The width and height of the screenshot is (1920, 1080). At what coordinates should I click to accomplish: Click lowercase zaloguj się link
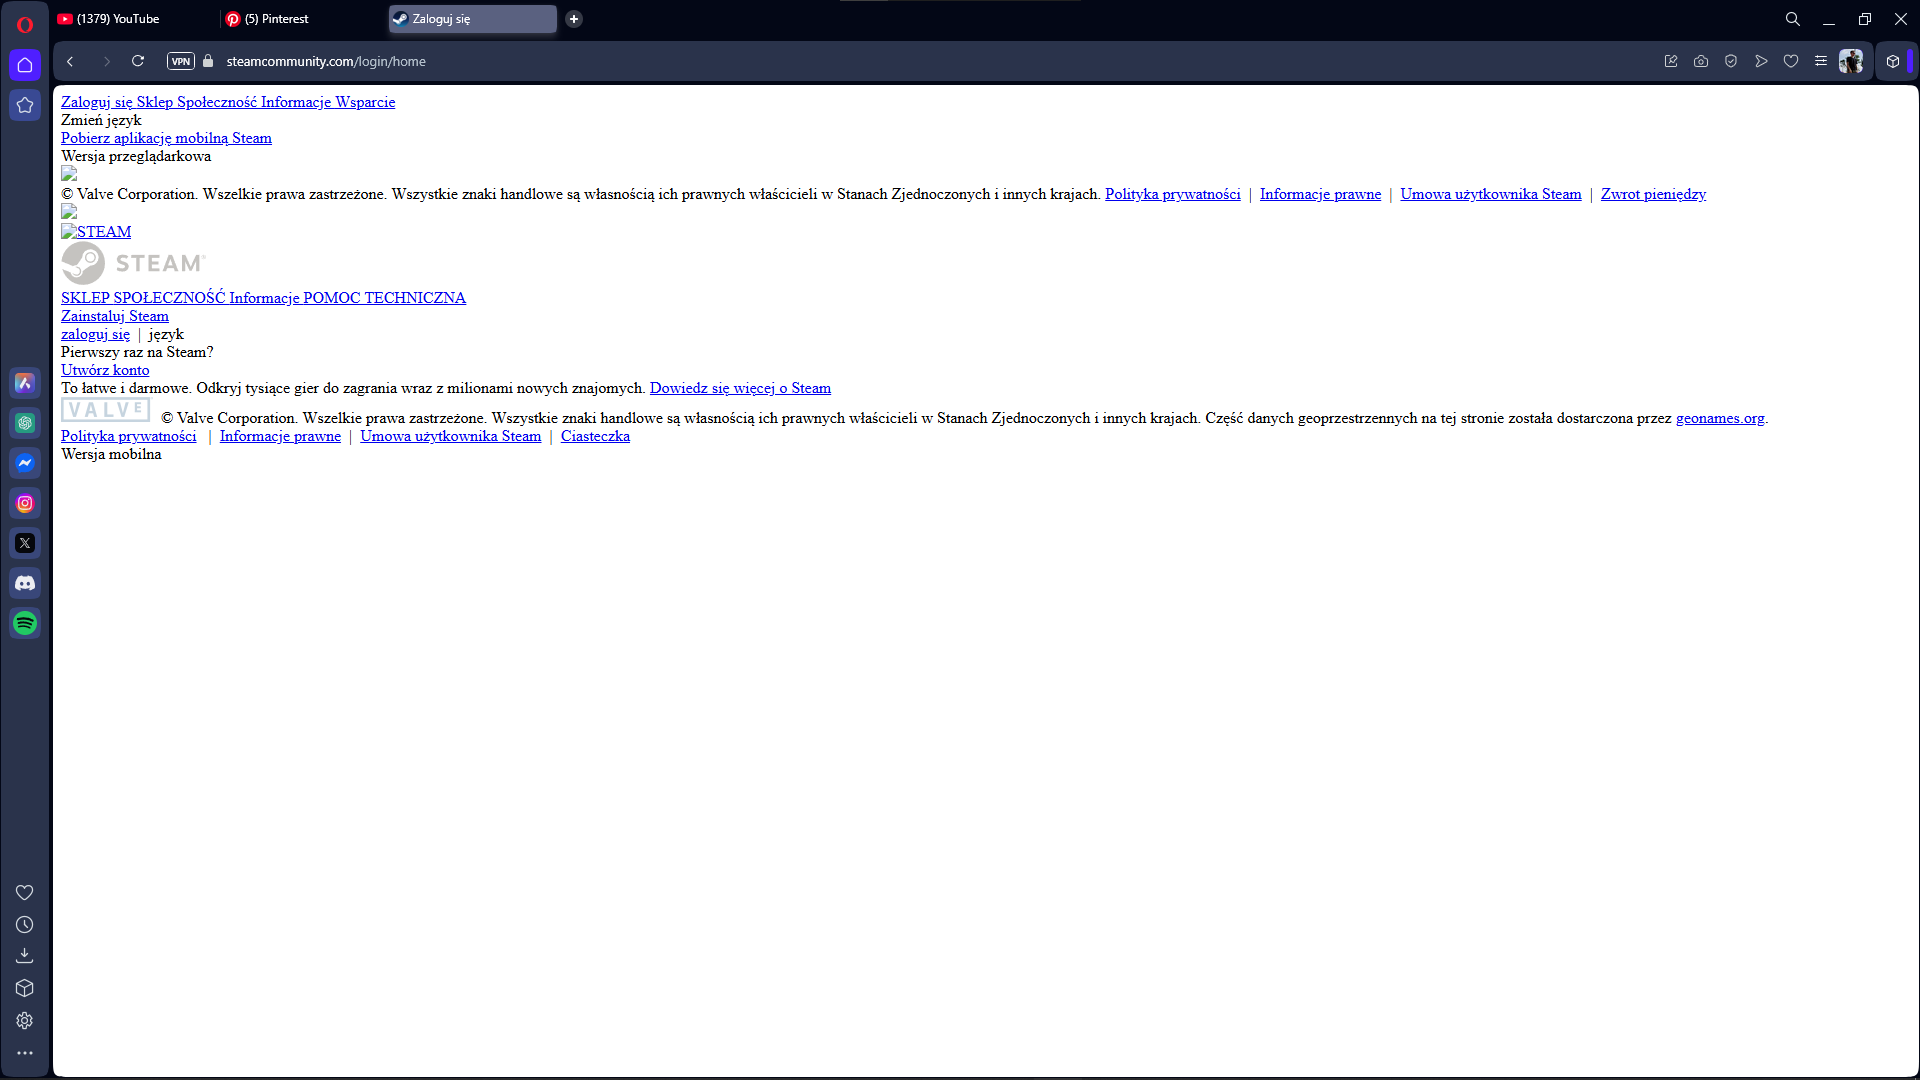95,334
